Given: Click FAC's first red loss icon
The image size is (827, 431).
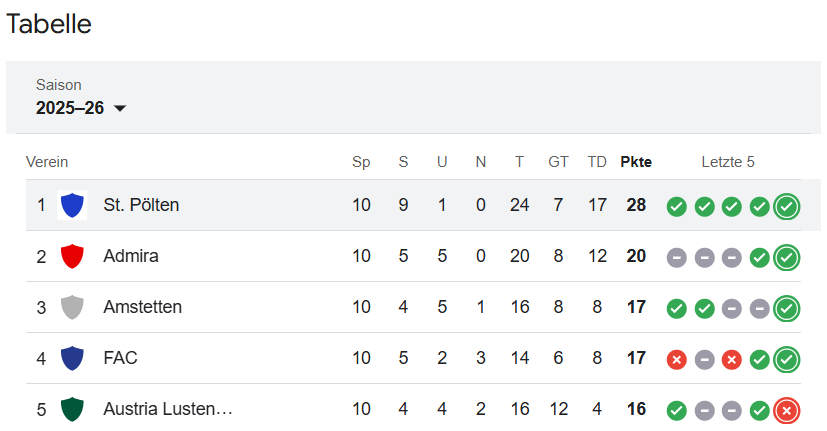Looking at the screenshot, I should (x=677, y=359).
